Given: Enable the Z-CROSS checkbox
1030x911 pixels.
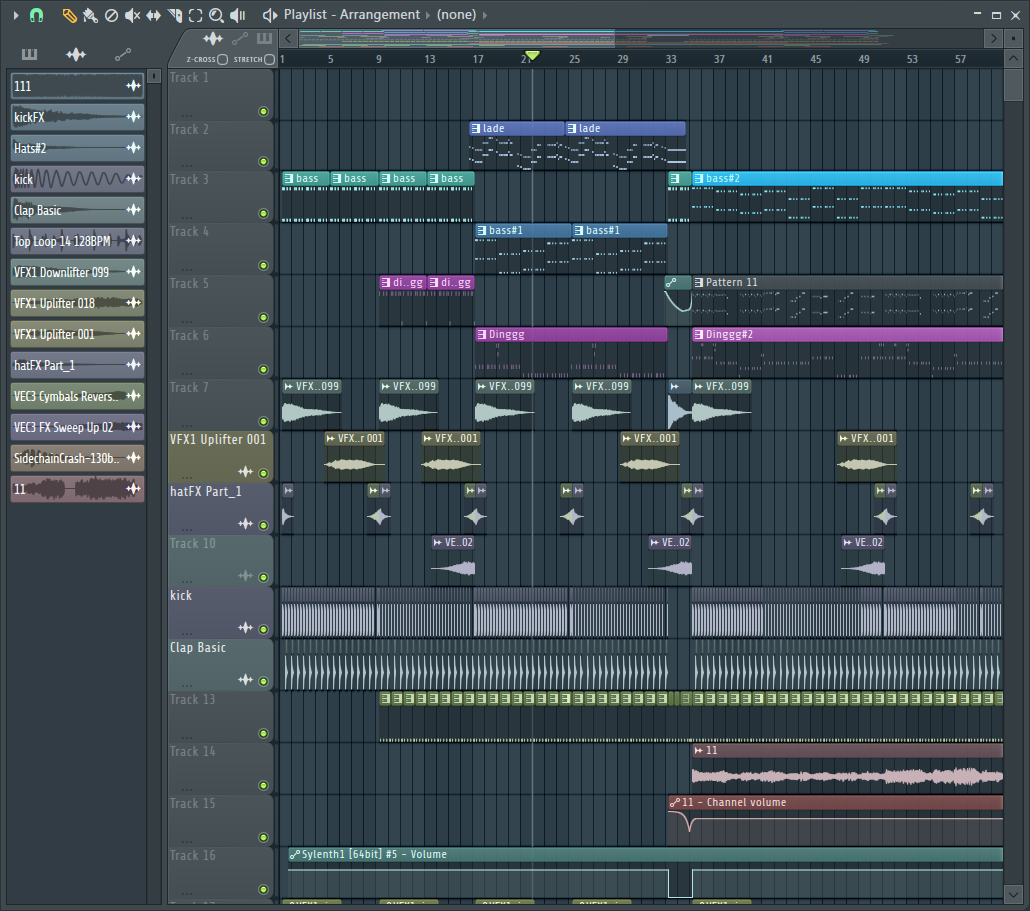Looking at the screenshot, I should pyautogui.click(x=222, y=59).
